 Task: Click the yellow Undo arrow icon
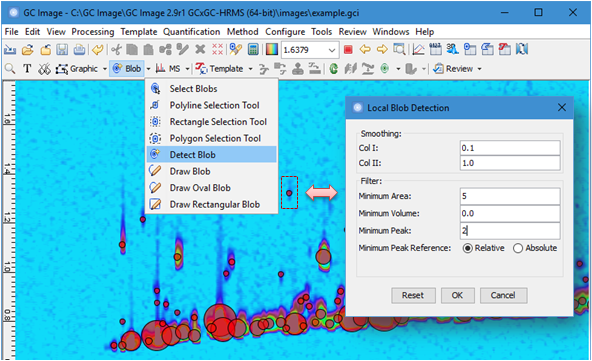98,50
